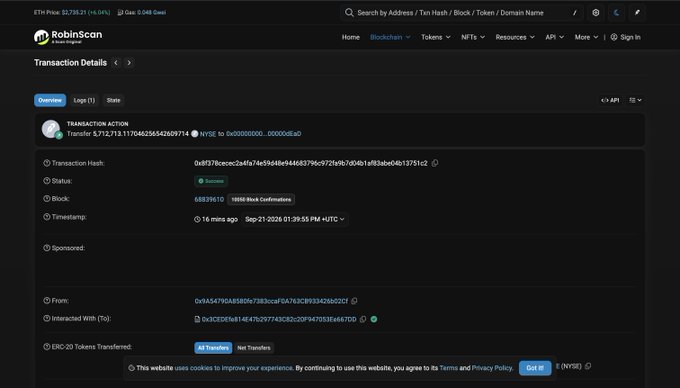The width and height of the screenshot is (680, 388).
Task: Click the slash shortcut key icon
Action: [575, 13]
